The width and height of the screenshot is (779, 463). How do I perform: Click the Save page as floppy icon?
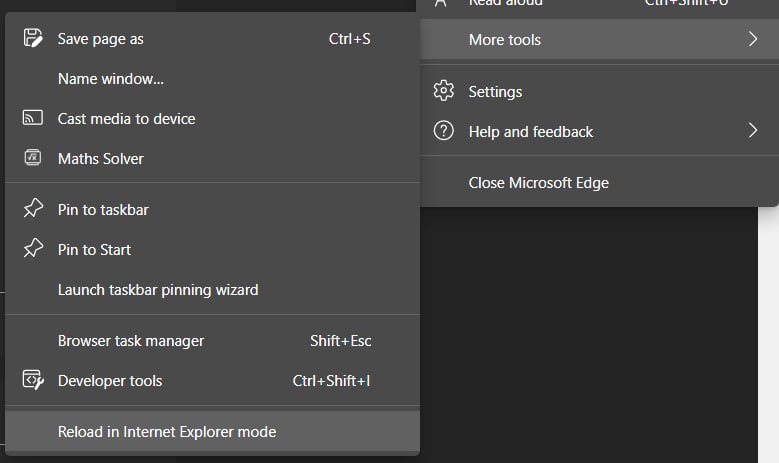33,38
